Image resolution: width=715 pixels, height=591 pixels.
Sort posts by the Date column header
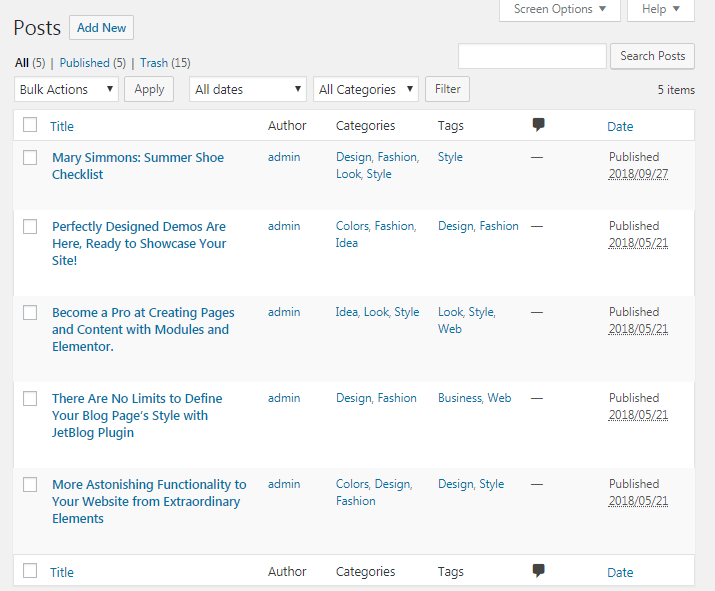tap(620, 126)
